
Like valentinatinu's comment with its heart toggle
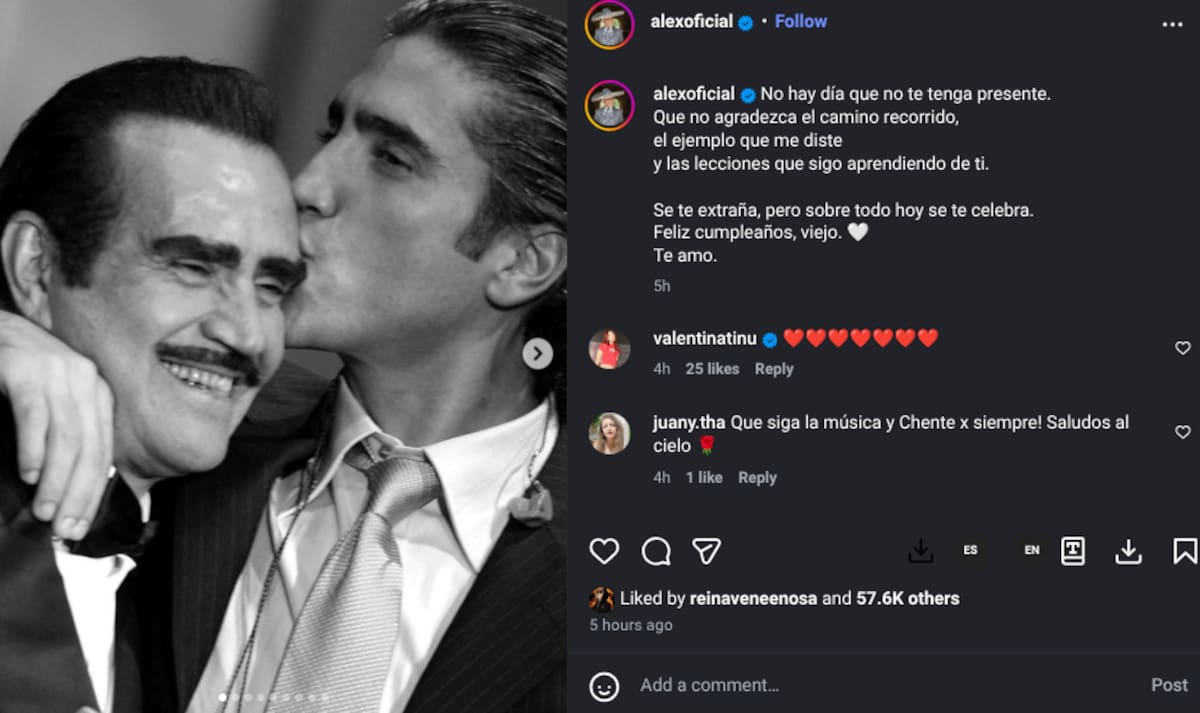1182,347
